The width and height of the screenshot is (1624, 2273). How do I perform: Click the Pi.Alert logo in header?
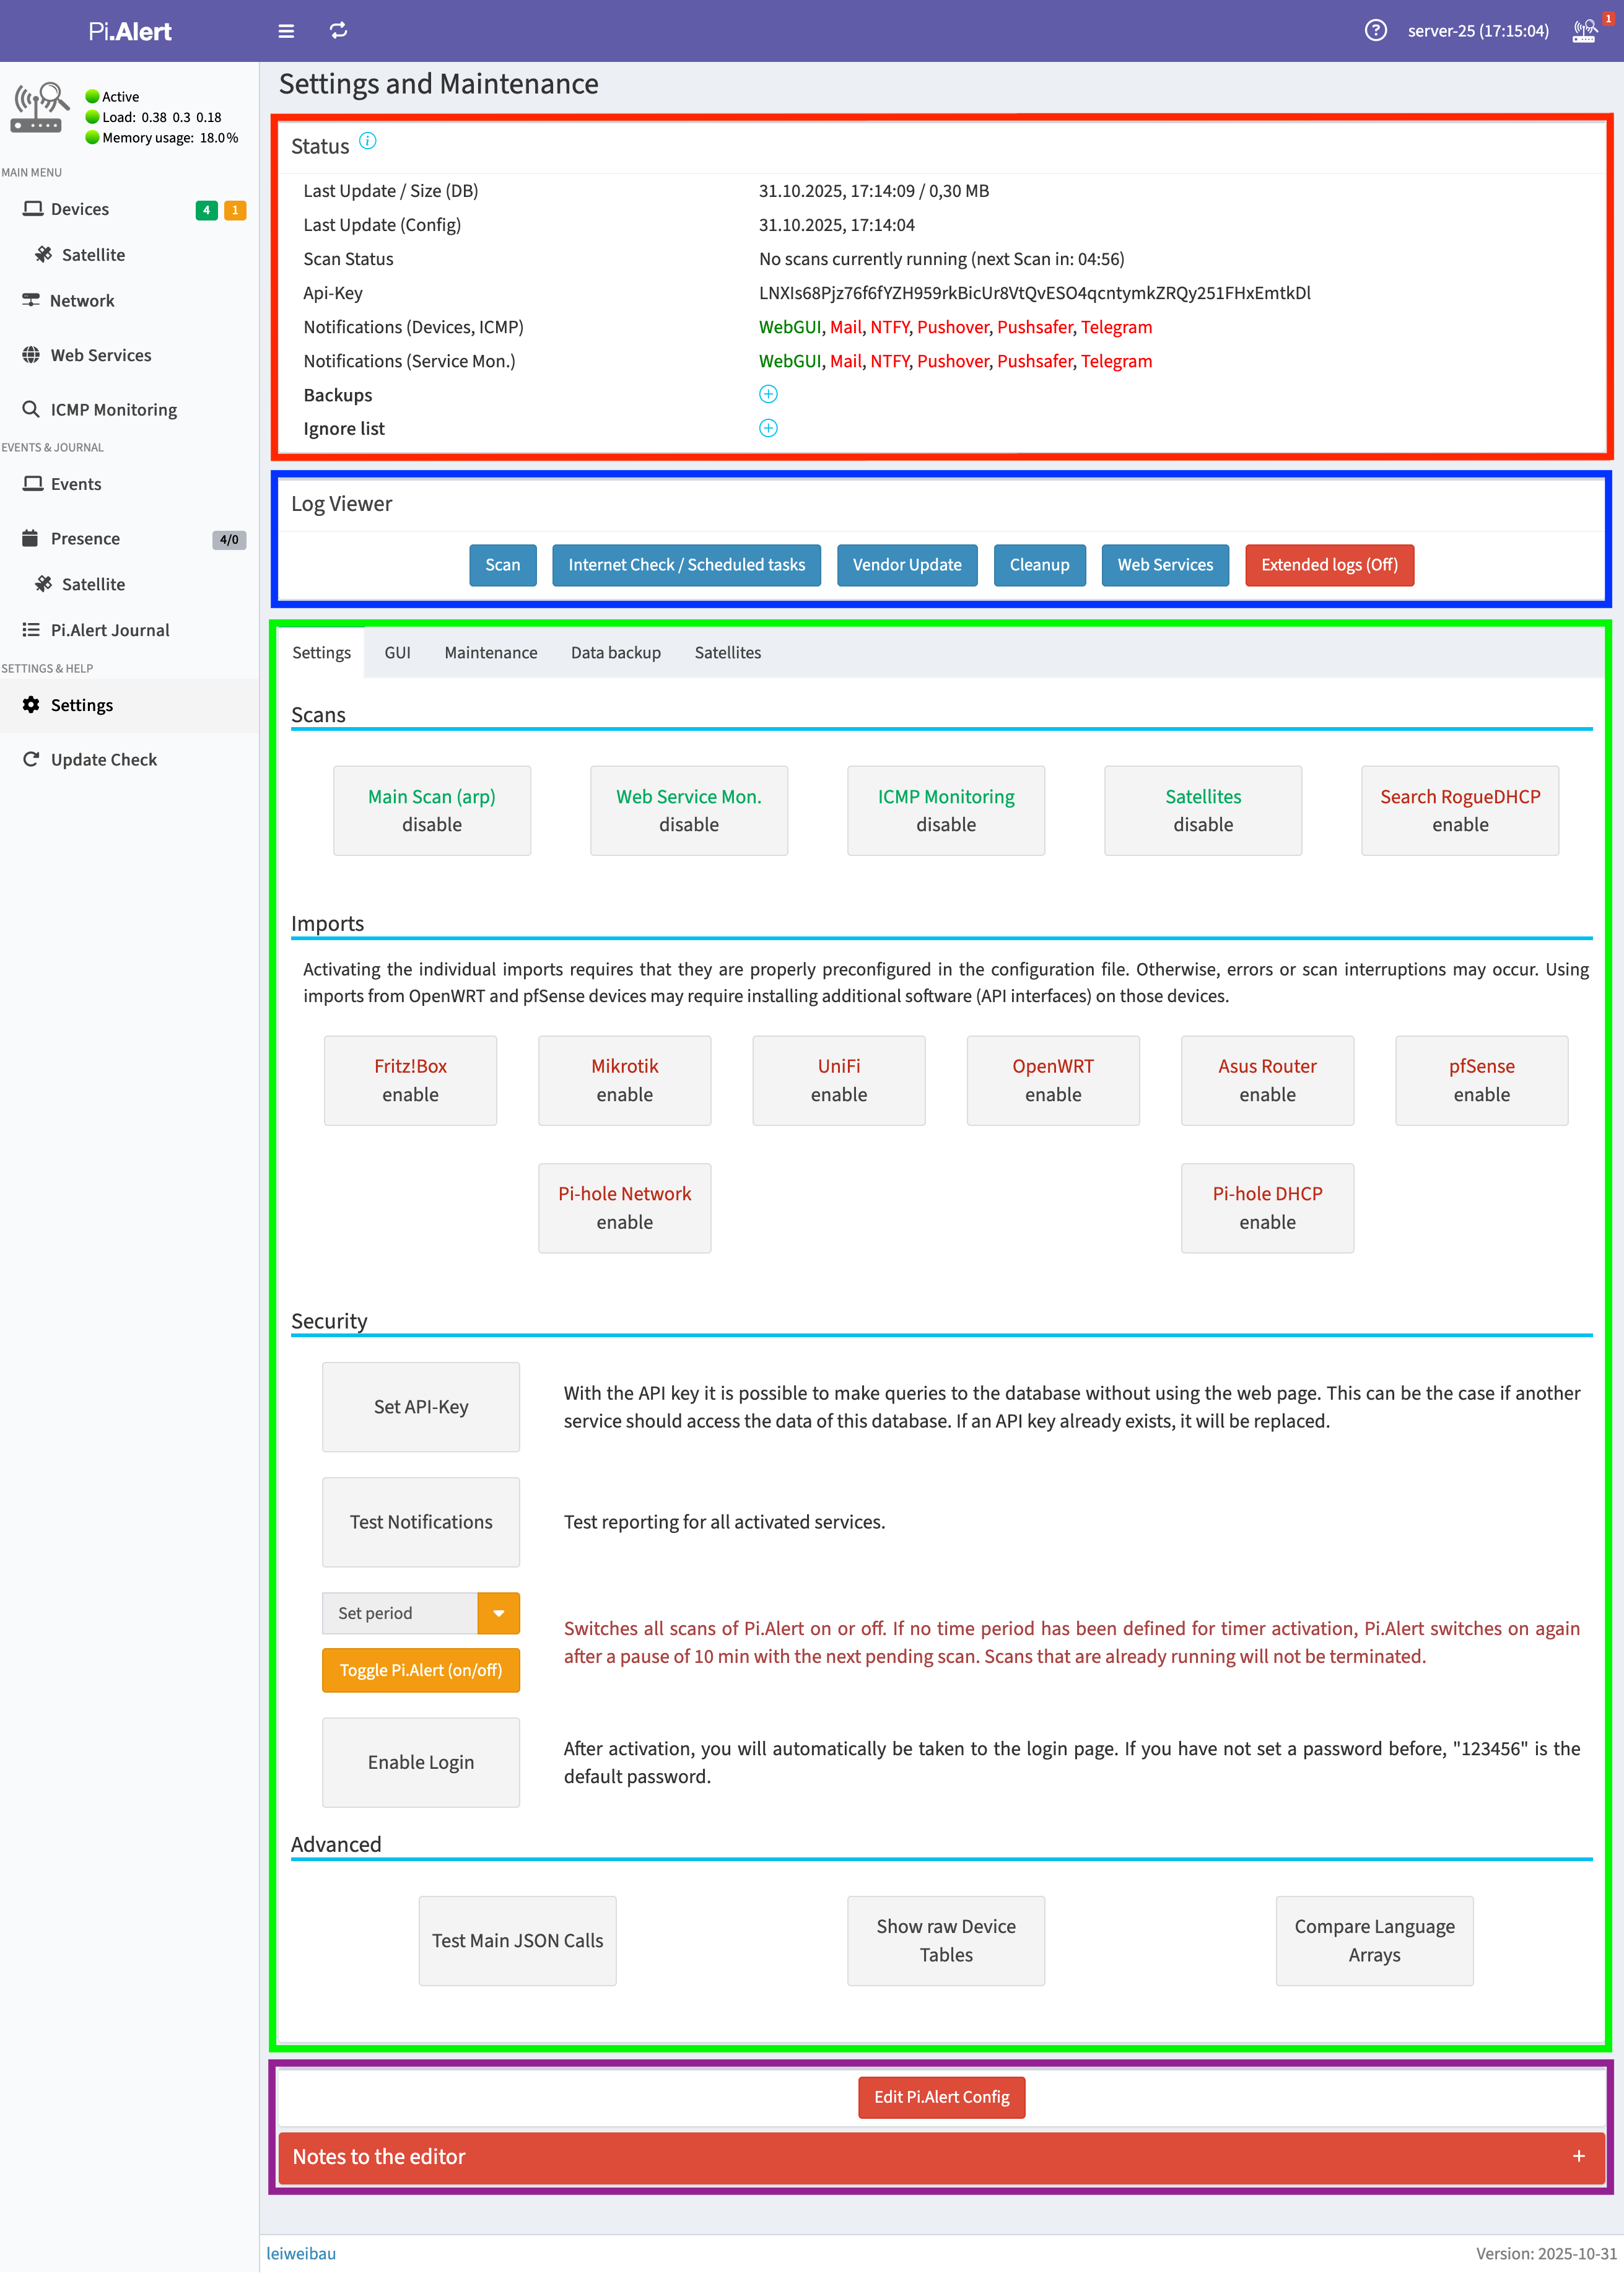coord(130,31)
